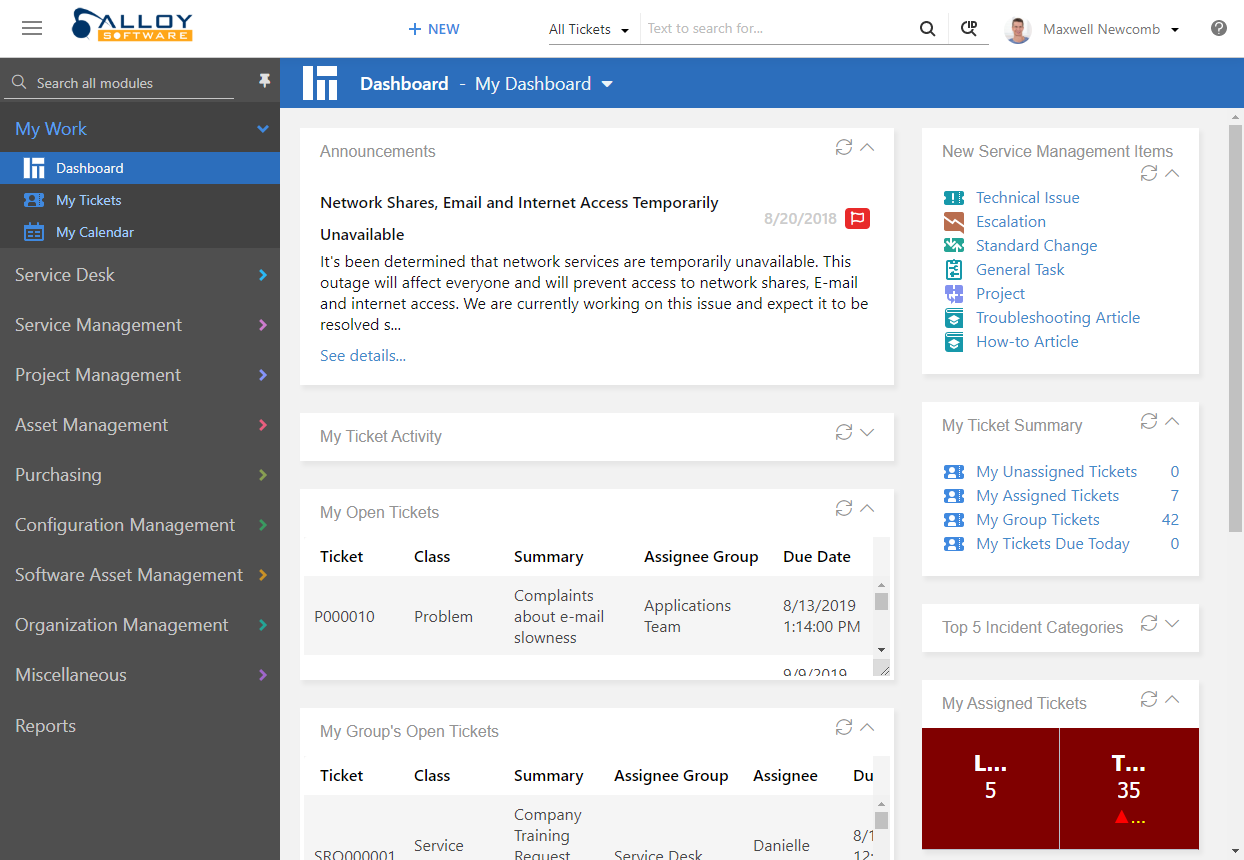Click the red flag announcement icon

[x=857, y=218]
